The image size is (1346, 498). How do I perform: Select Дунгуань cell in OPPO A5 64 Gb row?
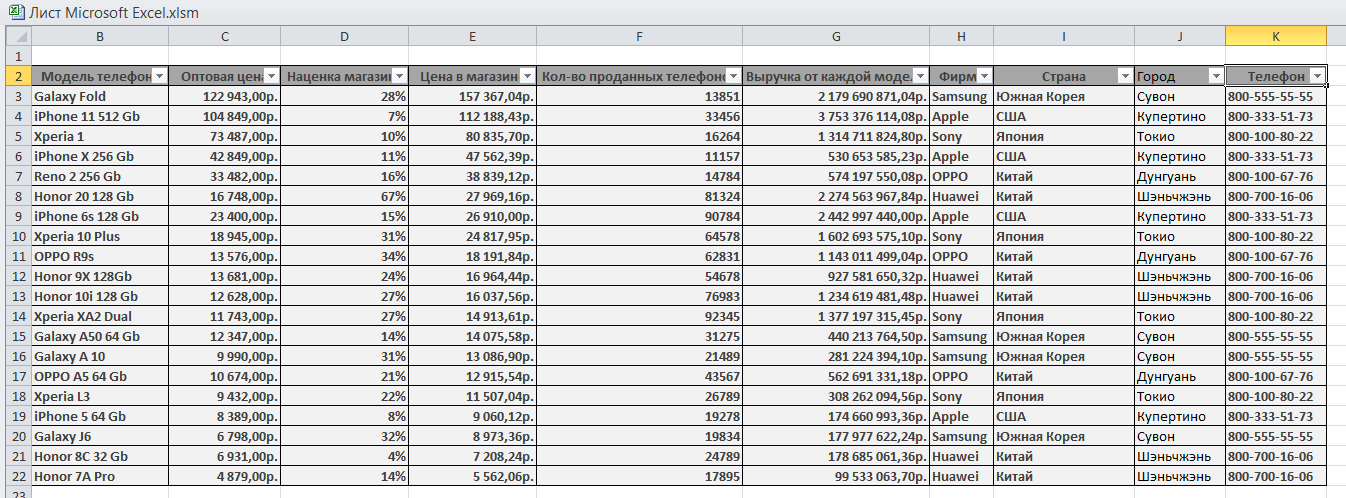click(x=1180, y=376)
